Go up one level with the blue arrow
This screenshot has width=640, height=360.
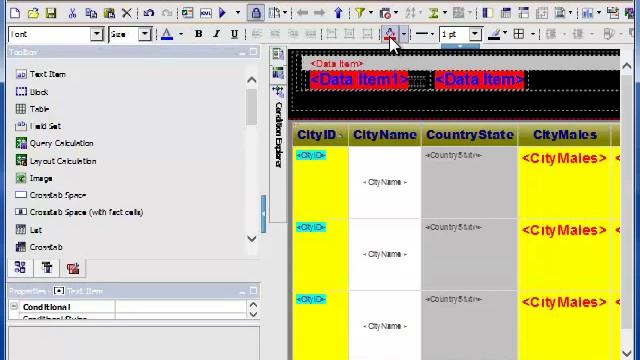coord(338,13)
